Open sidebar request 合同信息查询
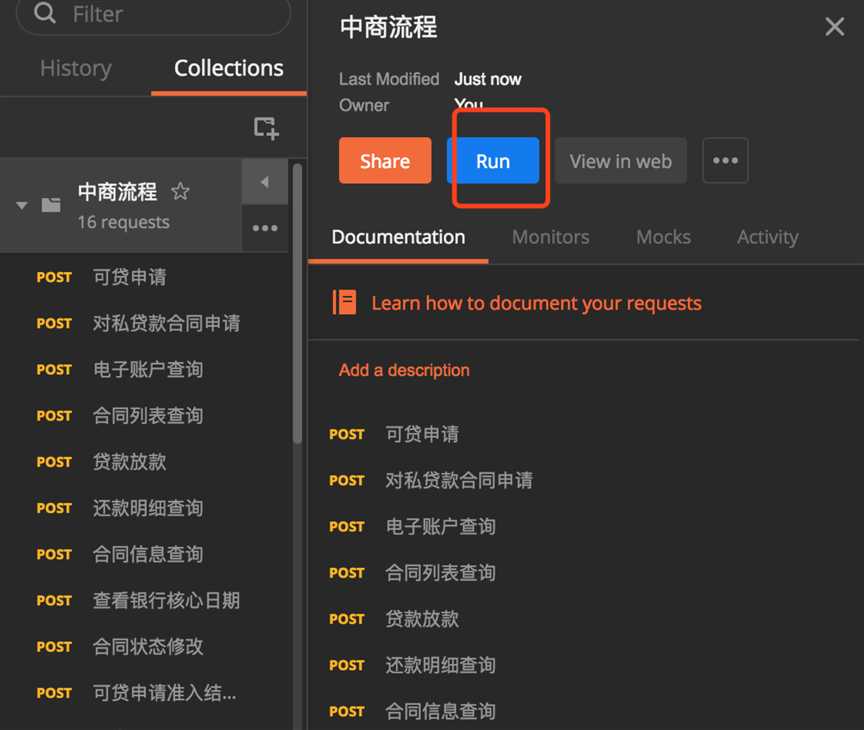The height and width of the screenshot is (730, 864). [146, 554]
